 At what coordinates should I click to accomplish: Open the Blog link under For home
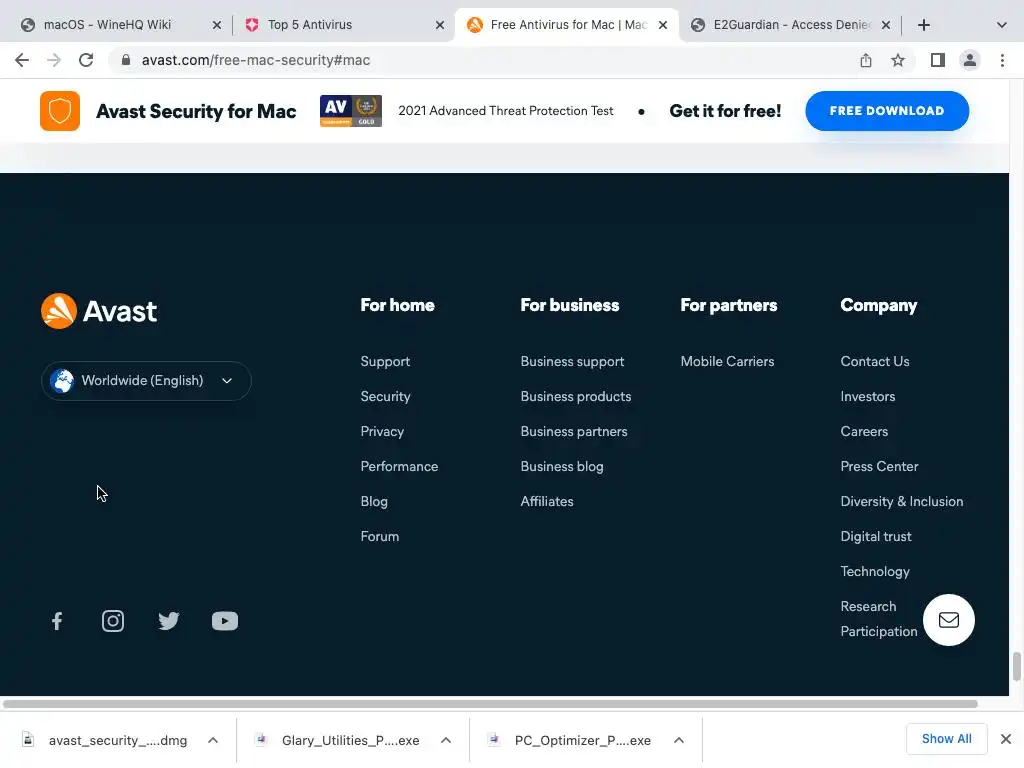(374, 502)
